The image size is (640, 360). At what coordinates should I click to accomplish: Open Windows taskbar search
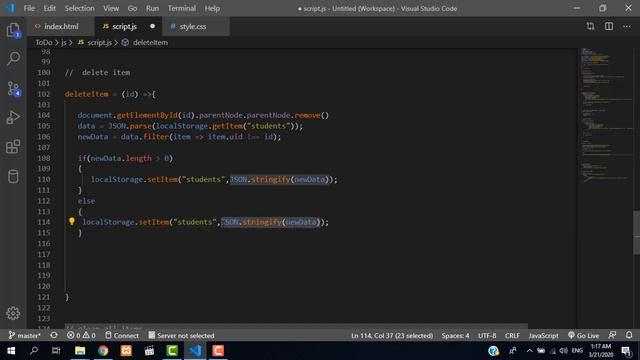click(34, 351)
